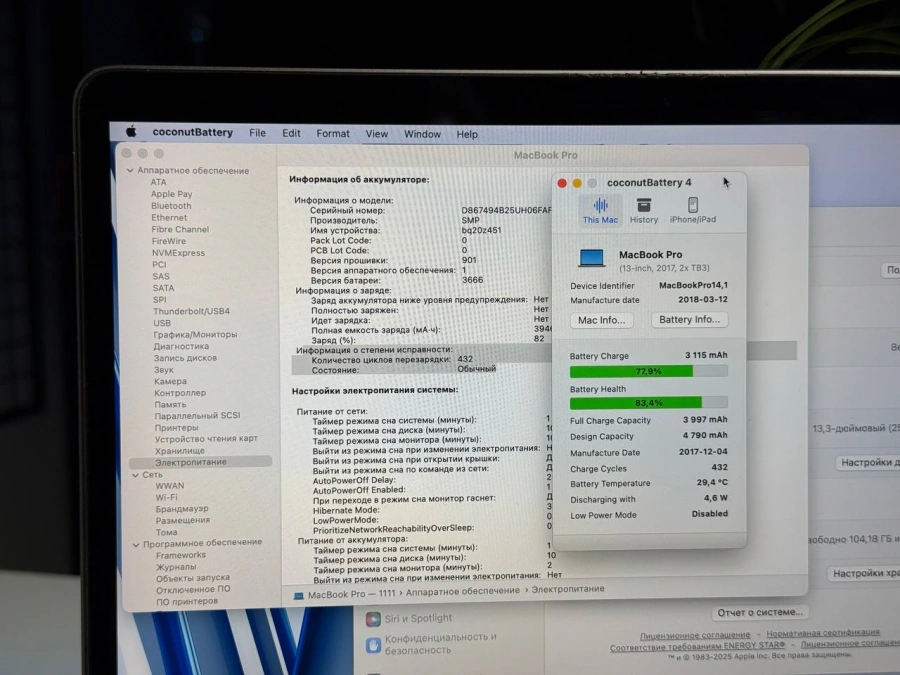Viewport: 900px width, 675px height.
Task: Select USB in the sidebar
Action: (x=162, y=323)
